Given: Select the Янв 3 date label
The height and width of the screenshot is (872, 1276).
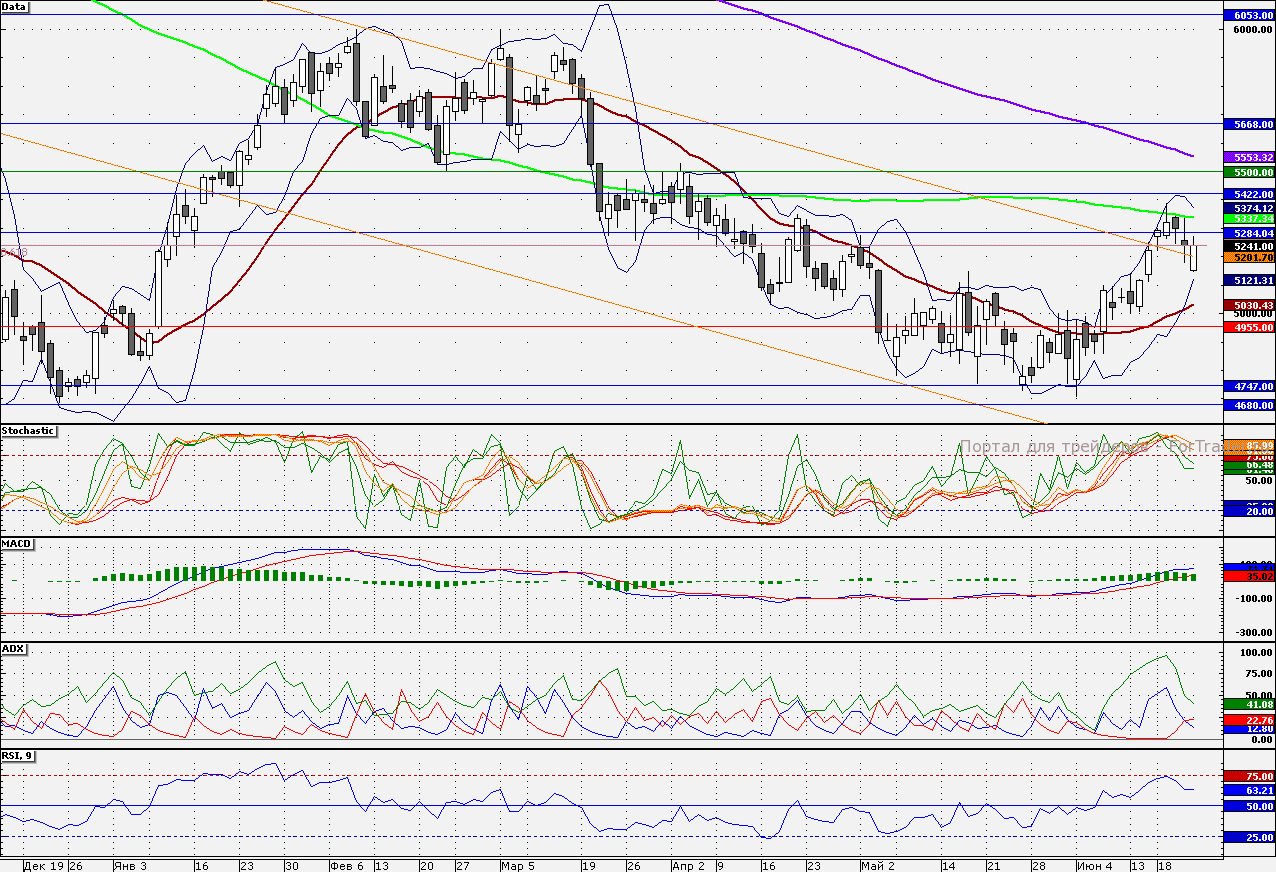Looking at the screenshot, I should pos(131,866).
